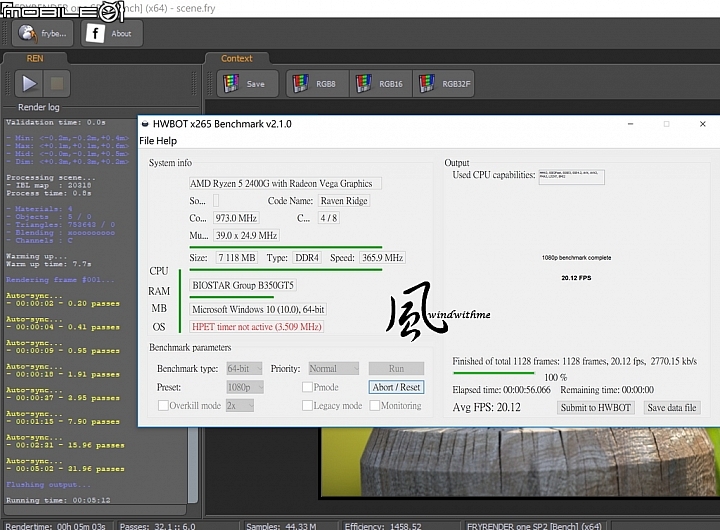Minimize the HWBOT x265 Benchmark window
Screen dimensions: 720x530
pyautogui.click(x=630, y=124)
